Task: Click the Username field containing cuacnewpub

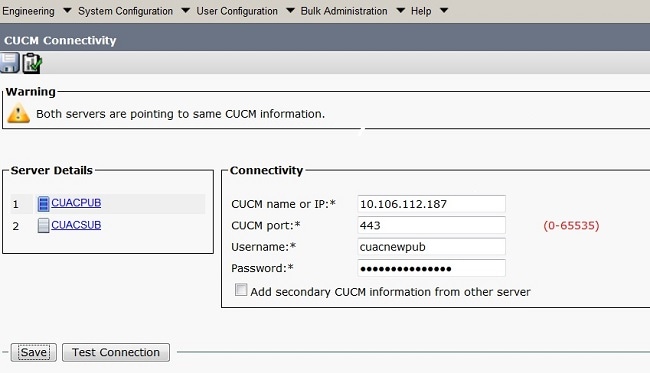Action: [x=431, y=247]
